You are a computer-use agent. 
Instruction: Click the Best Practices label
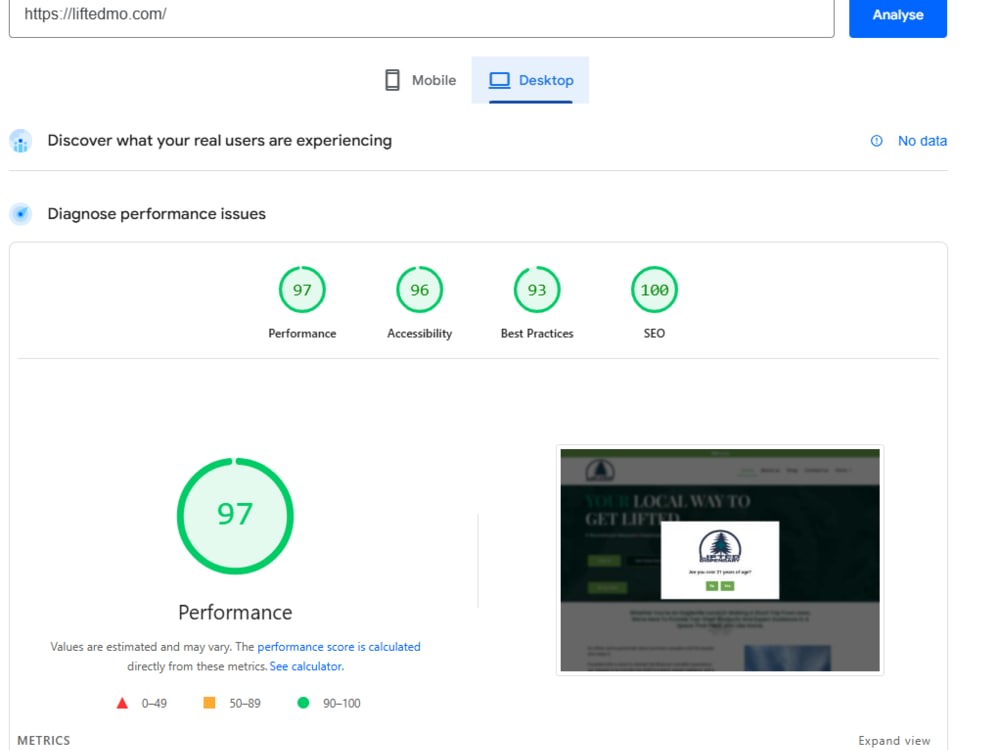tap(537, 334)
